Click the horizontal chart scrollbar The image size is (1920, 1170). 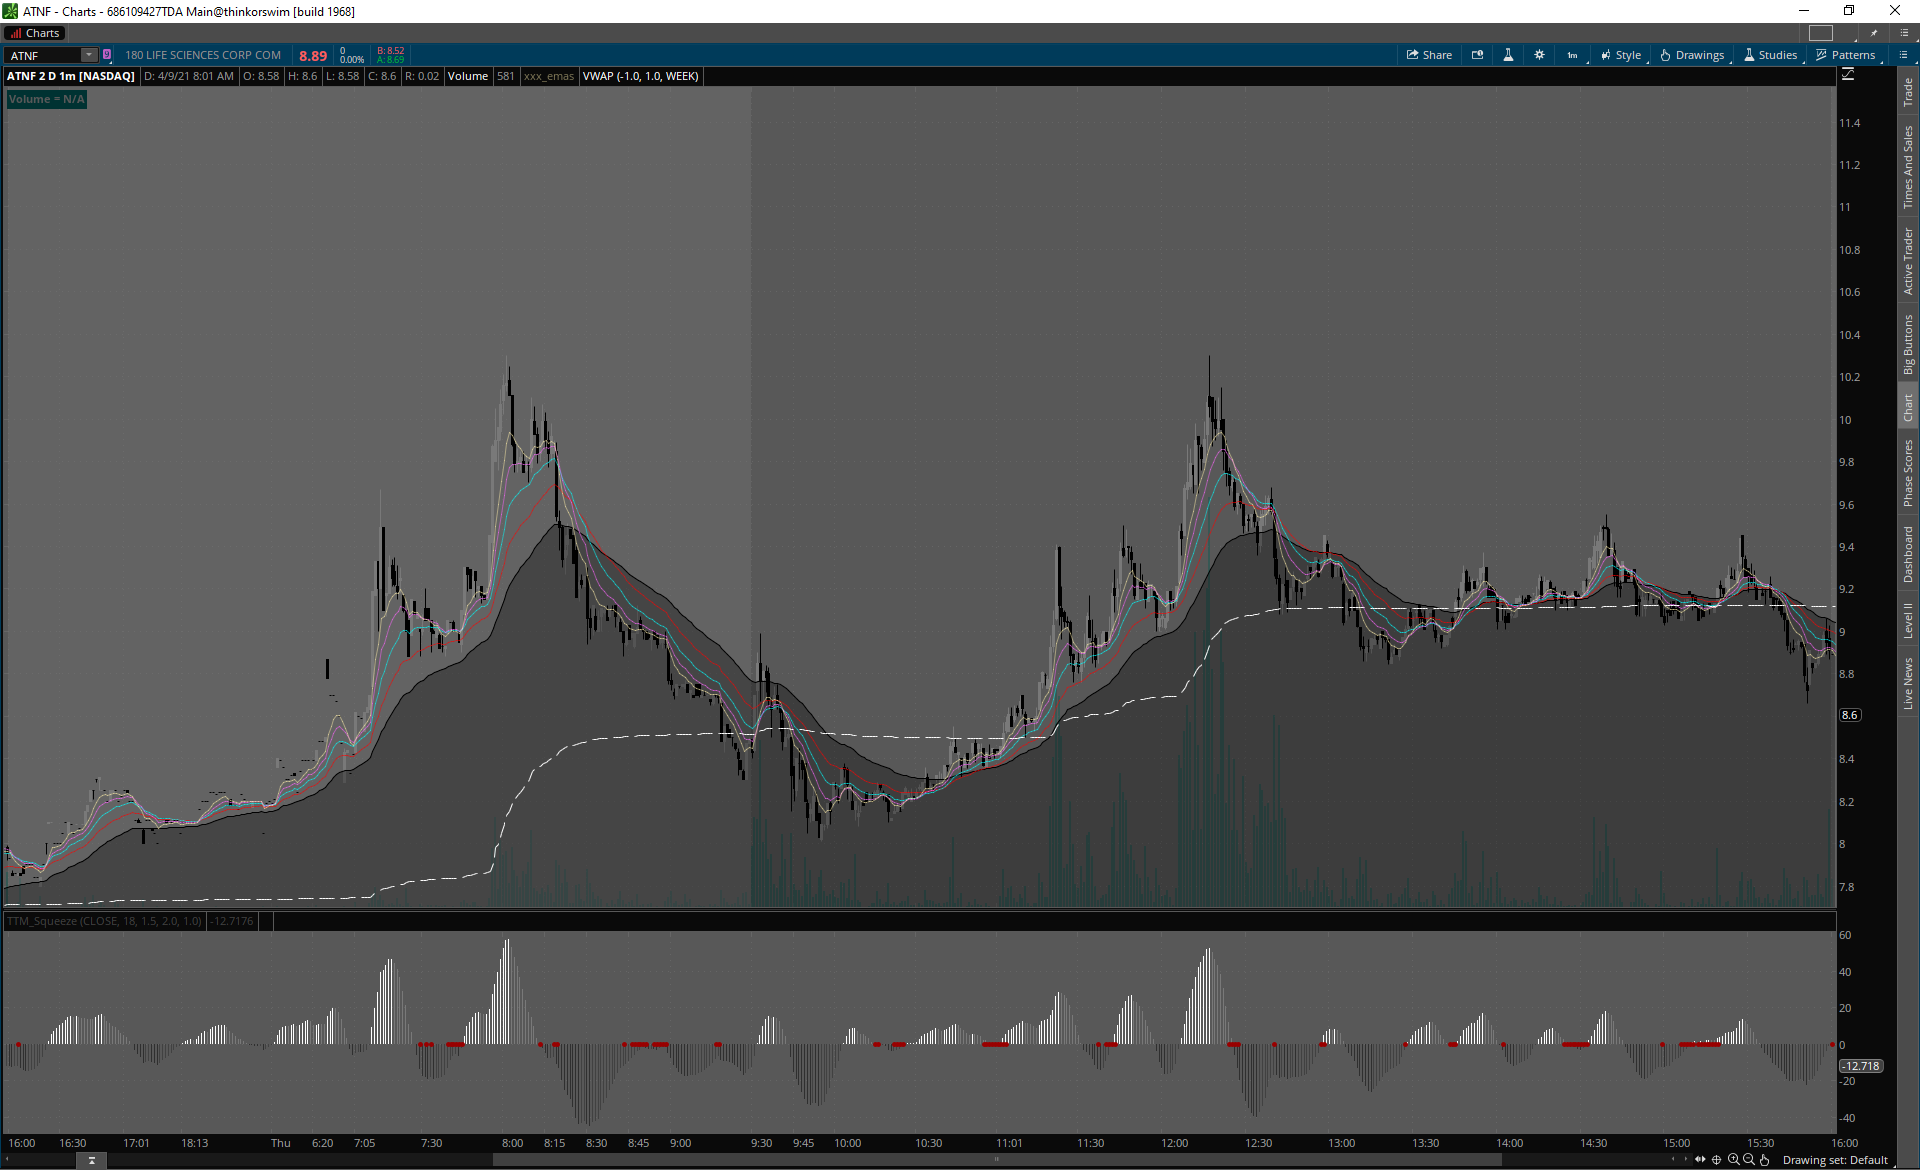click(996, 1160)
